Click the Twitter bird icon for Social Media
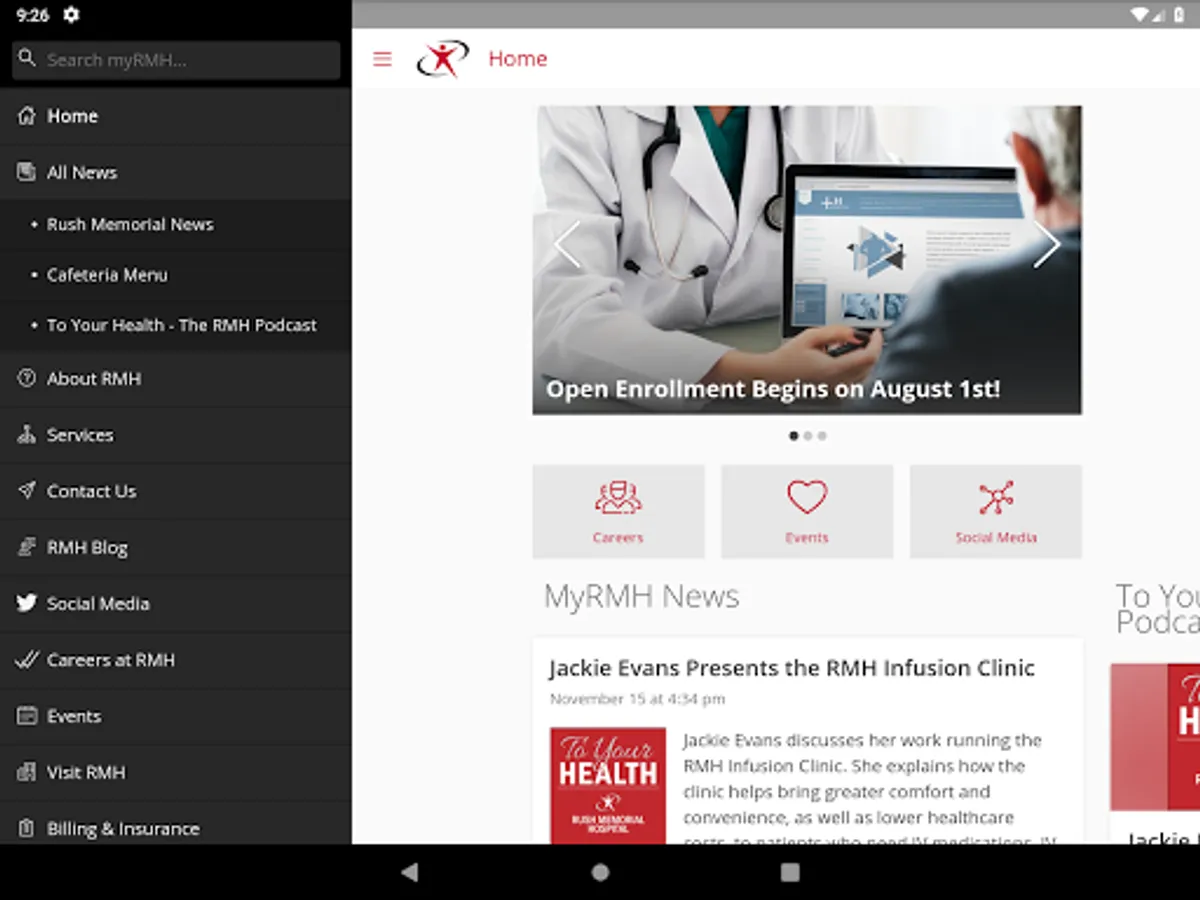 click(x=27, y=604)
